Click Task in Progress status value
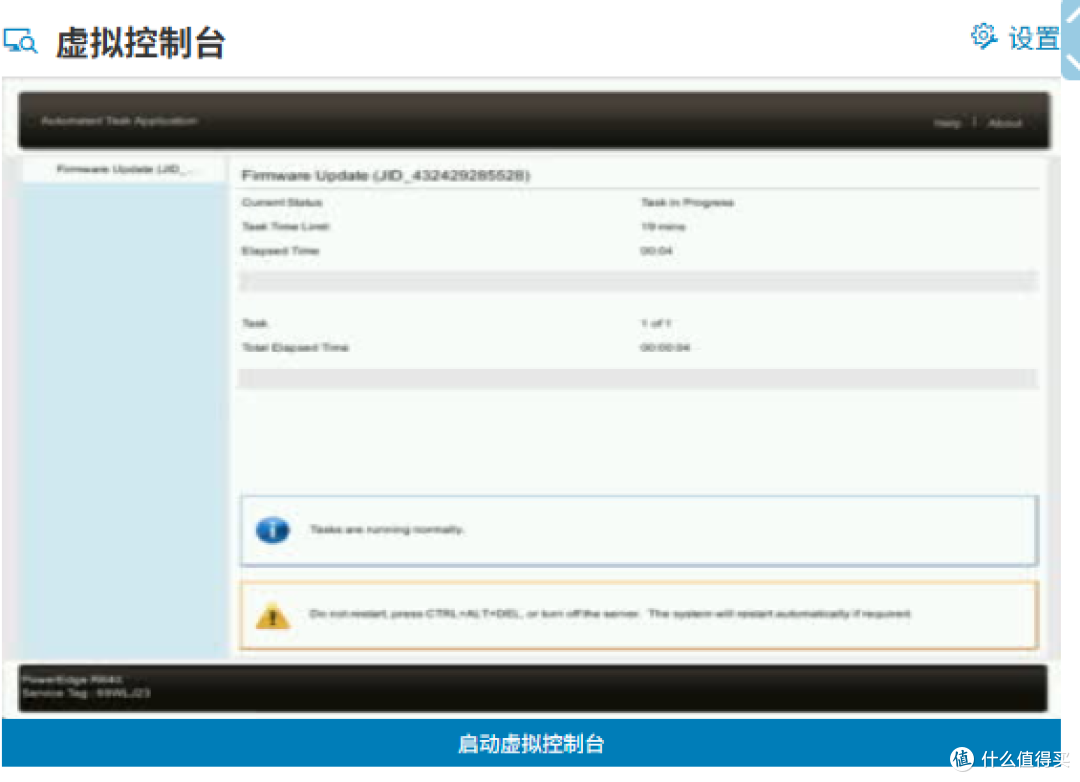The height and width of the screenshot is (782, 1080). [687, 203]
